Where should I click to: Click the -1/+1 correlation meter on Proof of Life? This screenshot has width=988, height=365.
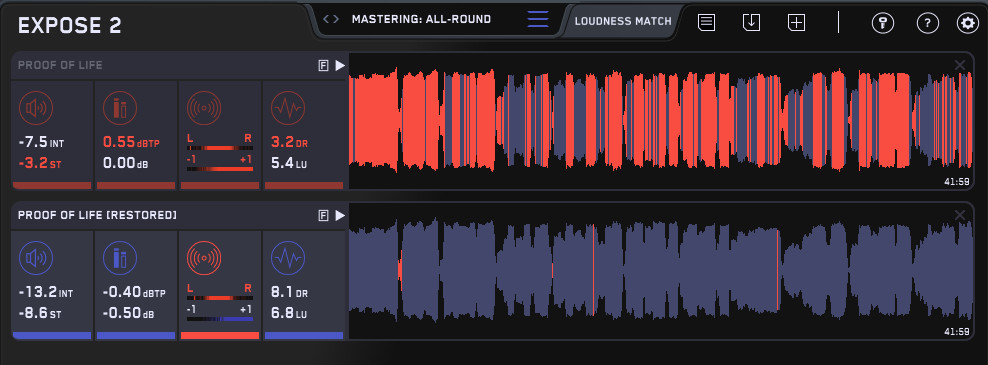tap(220, 169)
